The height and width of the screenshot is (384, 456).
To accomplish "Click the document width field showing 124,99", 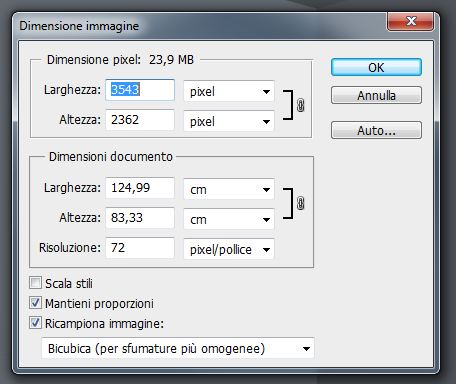I will [x=140, y=188].
